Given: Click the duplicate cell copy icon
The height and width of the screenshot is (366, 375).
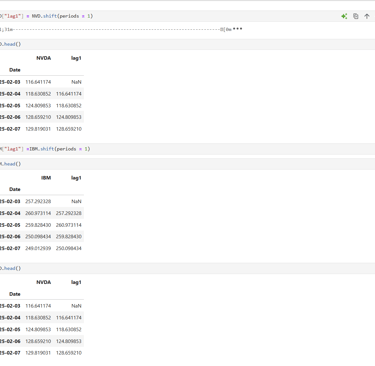Looking at the screenshot, I should (356, 16).
